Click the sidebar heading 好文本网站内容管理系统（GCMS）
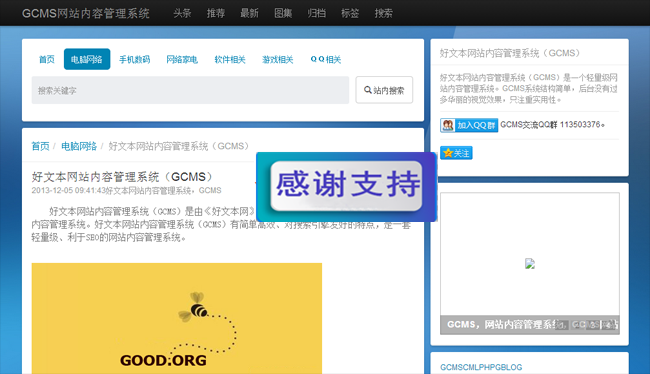This screenshot has width=650, height=374. [x=510, y=53]
